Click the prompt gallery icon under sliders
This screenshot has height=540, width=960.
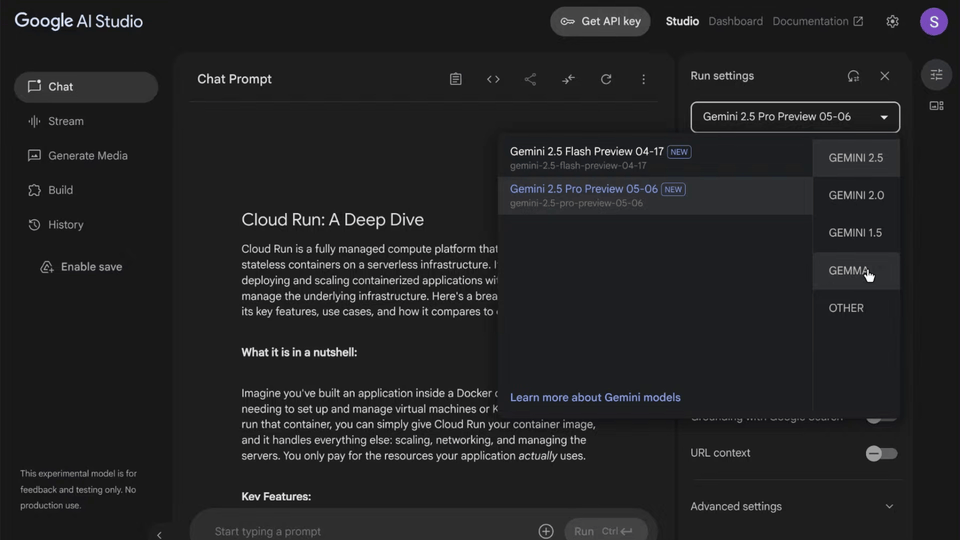936,106
